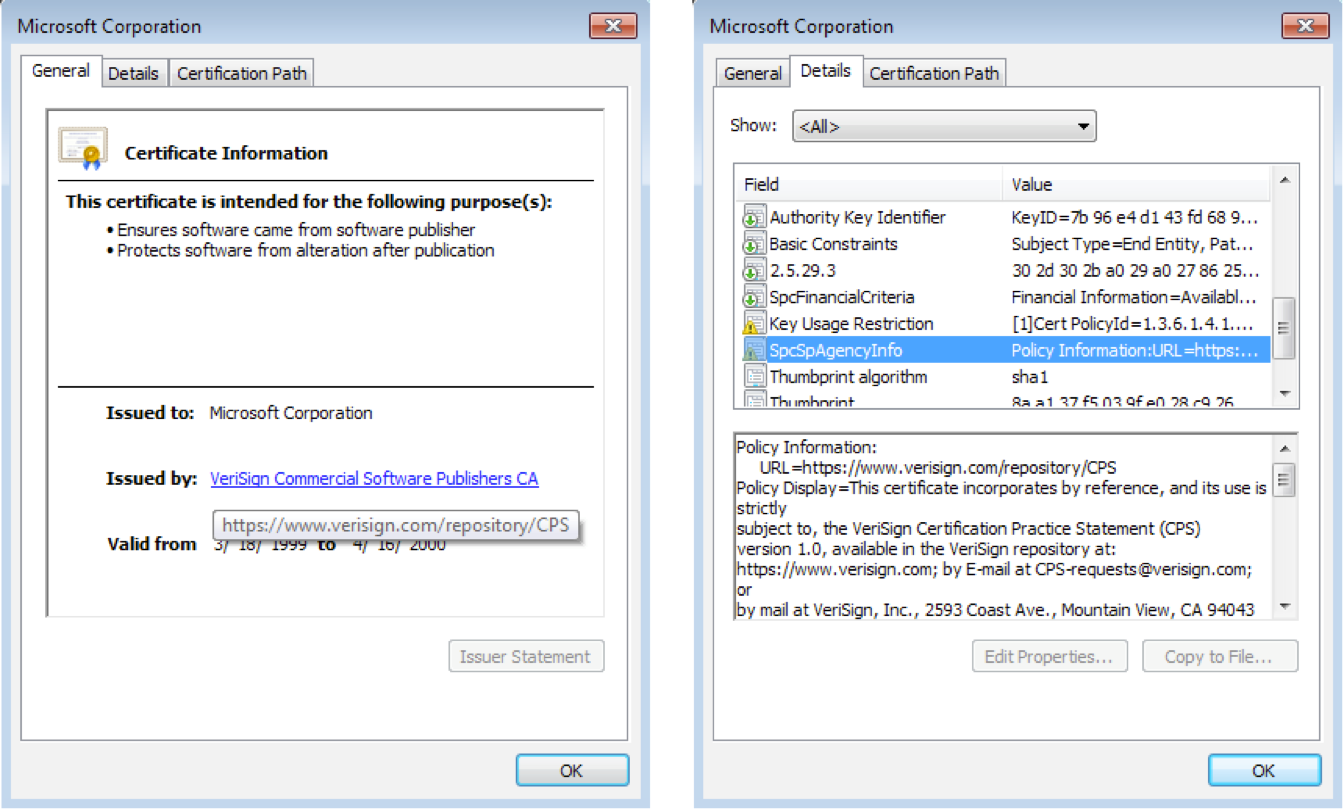Click the Thumbprint algorithm field icon
Viewport: 1344px width, 809px height.
click(x=753, y=377)
